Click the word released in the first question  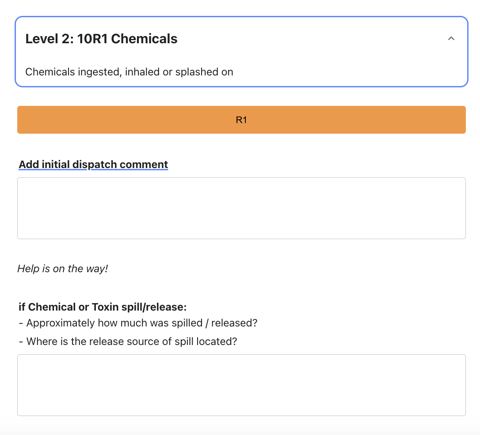coord(234,323)
